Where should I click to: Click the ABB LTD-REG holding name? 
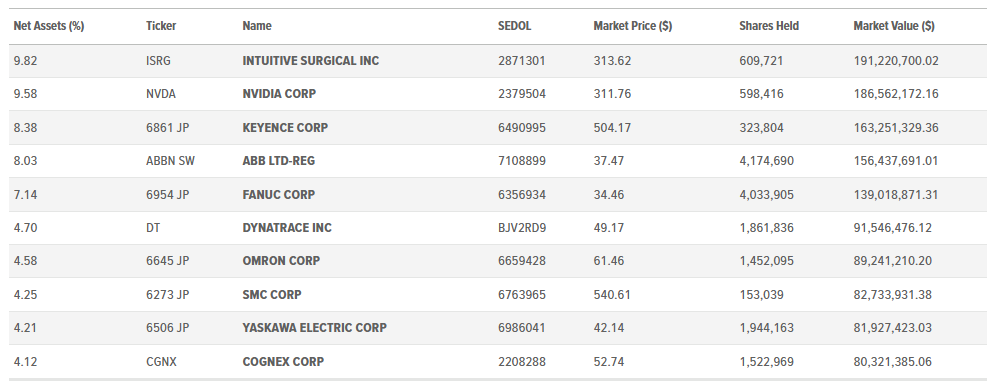tap(279, 161)
